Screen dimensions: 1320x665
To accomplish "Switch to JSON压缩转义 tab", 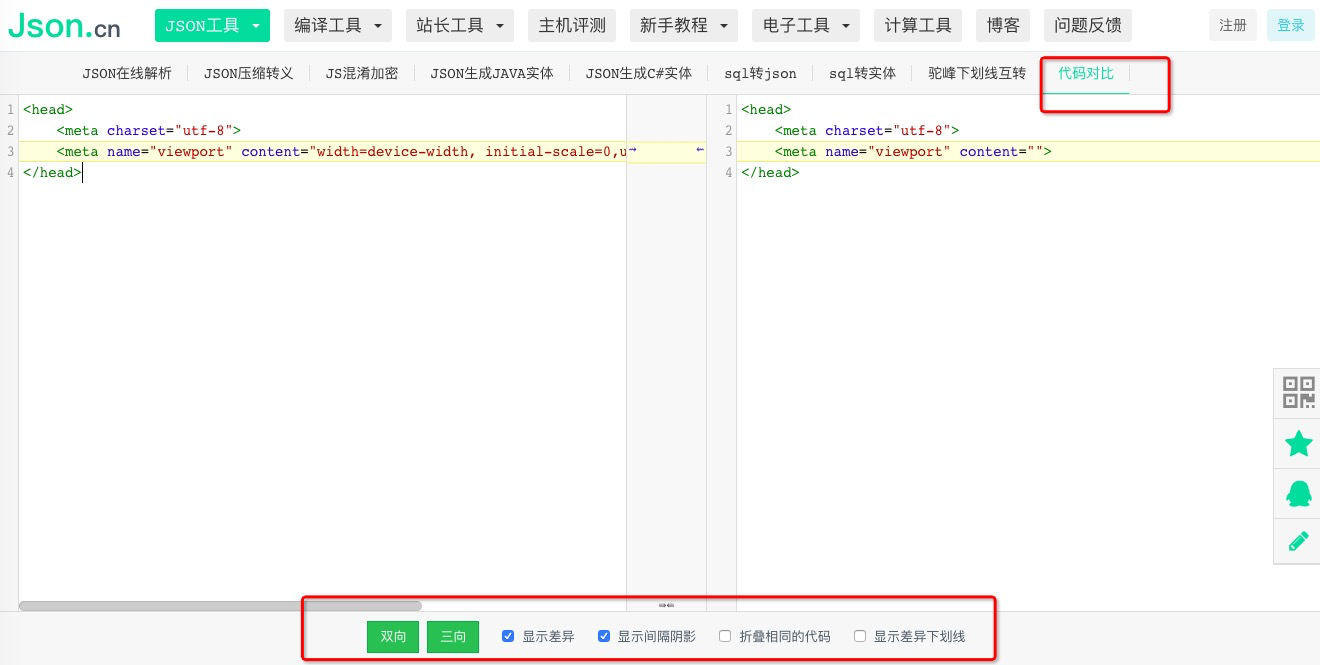I will tap(249, 73).
